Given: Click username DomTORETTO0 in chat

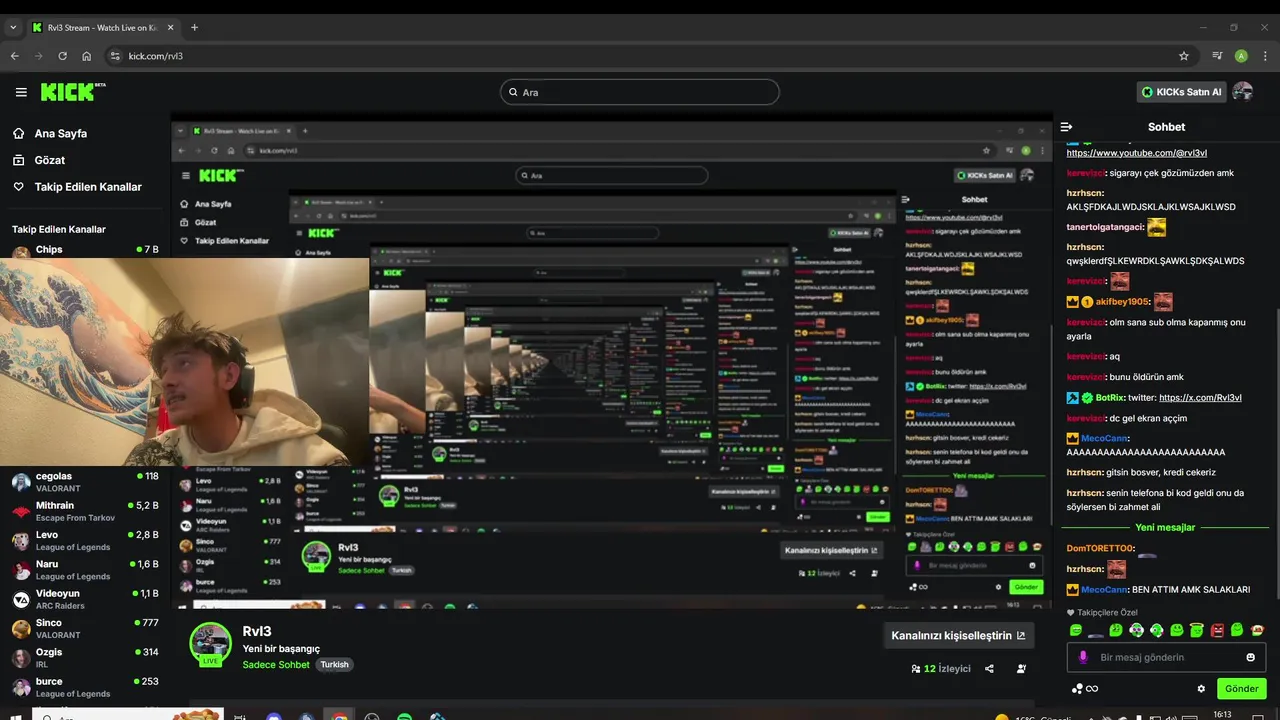Looking at the screenshot, I should click(x=1100, y=549).
